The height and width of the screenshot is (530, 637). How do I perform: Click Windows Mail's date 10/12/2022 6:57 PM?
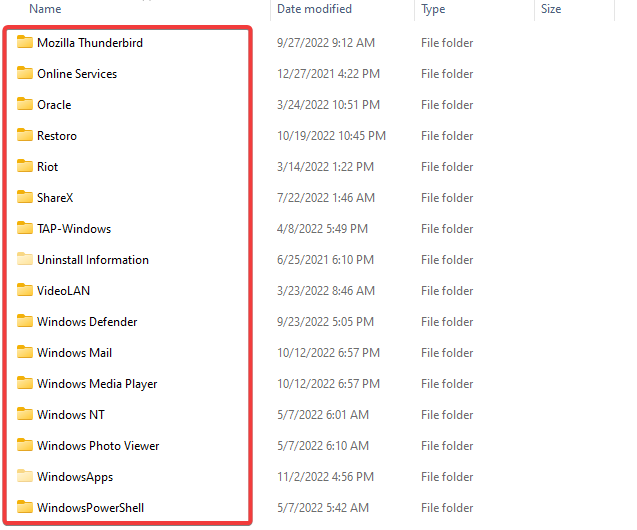click(x=328, y=353)
